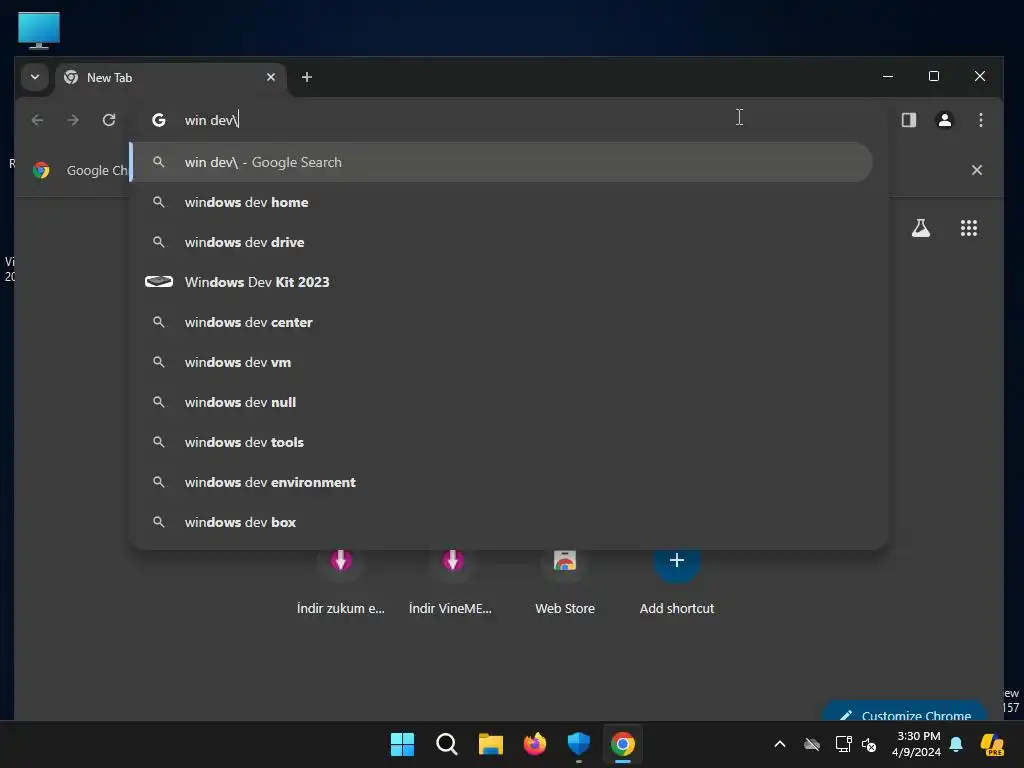Viewport: 1024px width, 768px height.
Task: Select 'win dev\ - Google Search' suggestion
Action: (501, 162)
